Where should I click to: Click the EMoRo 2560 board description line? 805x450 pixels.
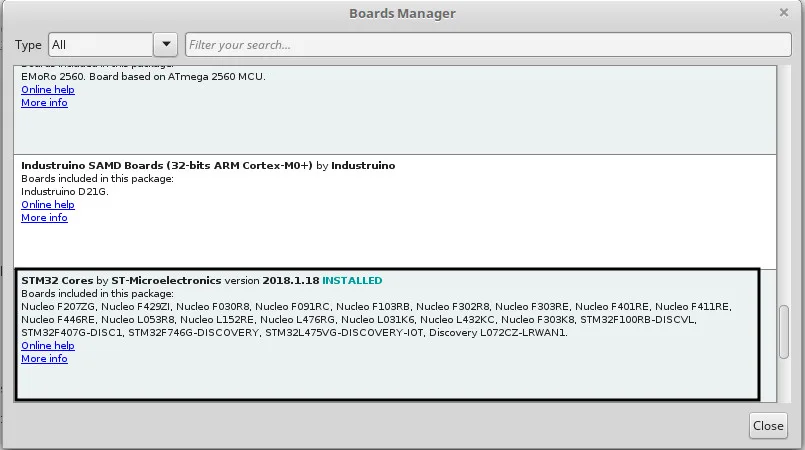[143, 76]
